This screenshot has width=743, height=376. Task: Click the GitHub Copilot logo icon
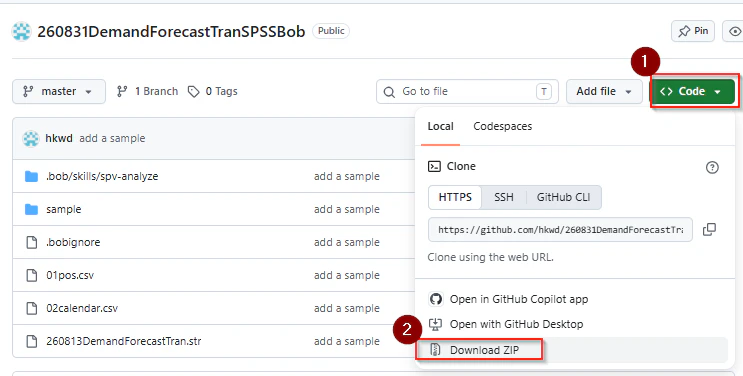tap(435, 299)
